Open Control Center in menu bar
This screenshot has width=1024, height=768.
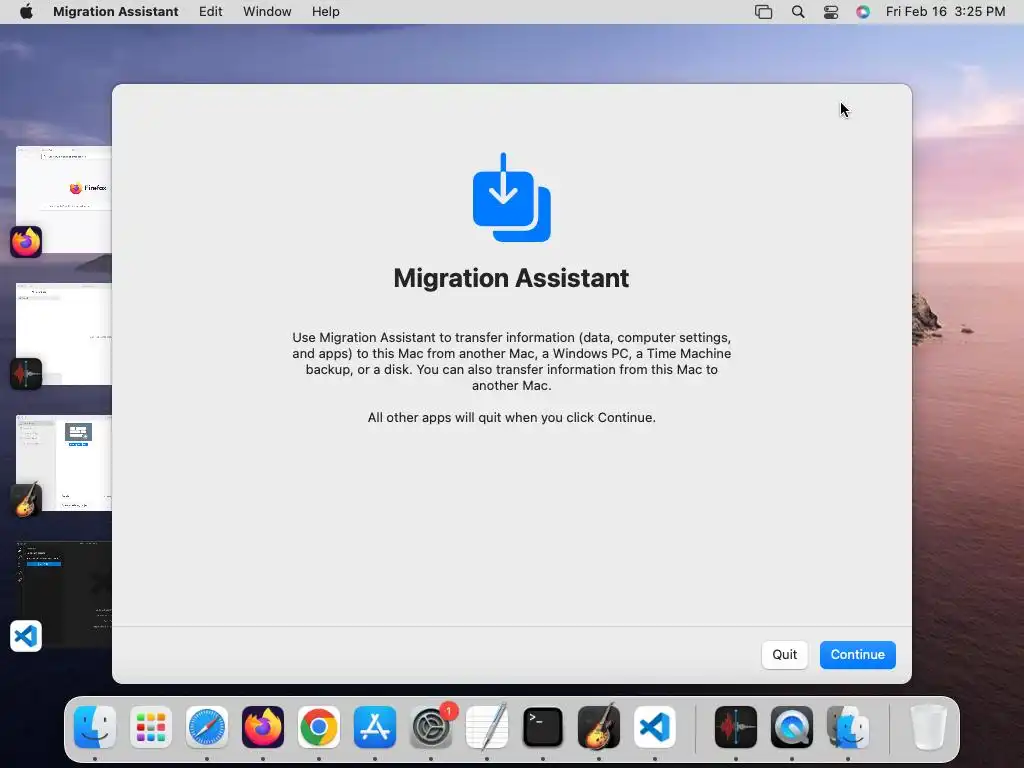[831, 12]
